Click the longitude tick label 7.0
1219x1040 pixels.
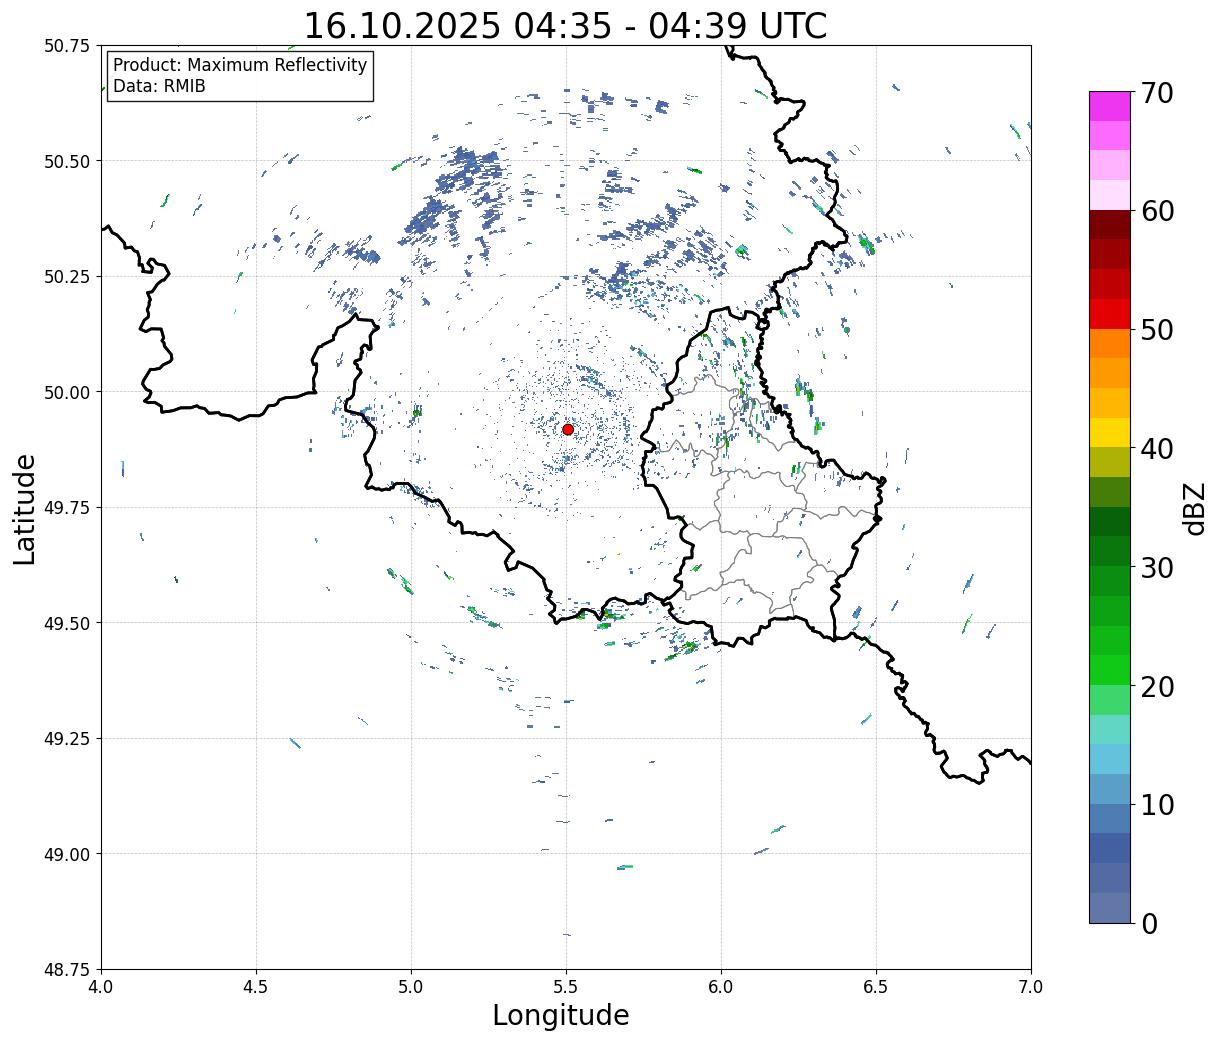pyautogui.click(x=1031, y=987)
